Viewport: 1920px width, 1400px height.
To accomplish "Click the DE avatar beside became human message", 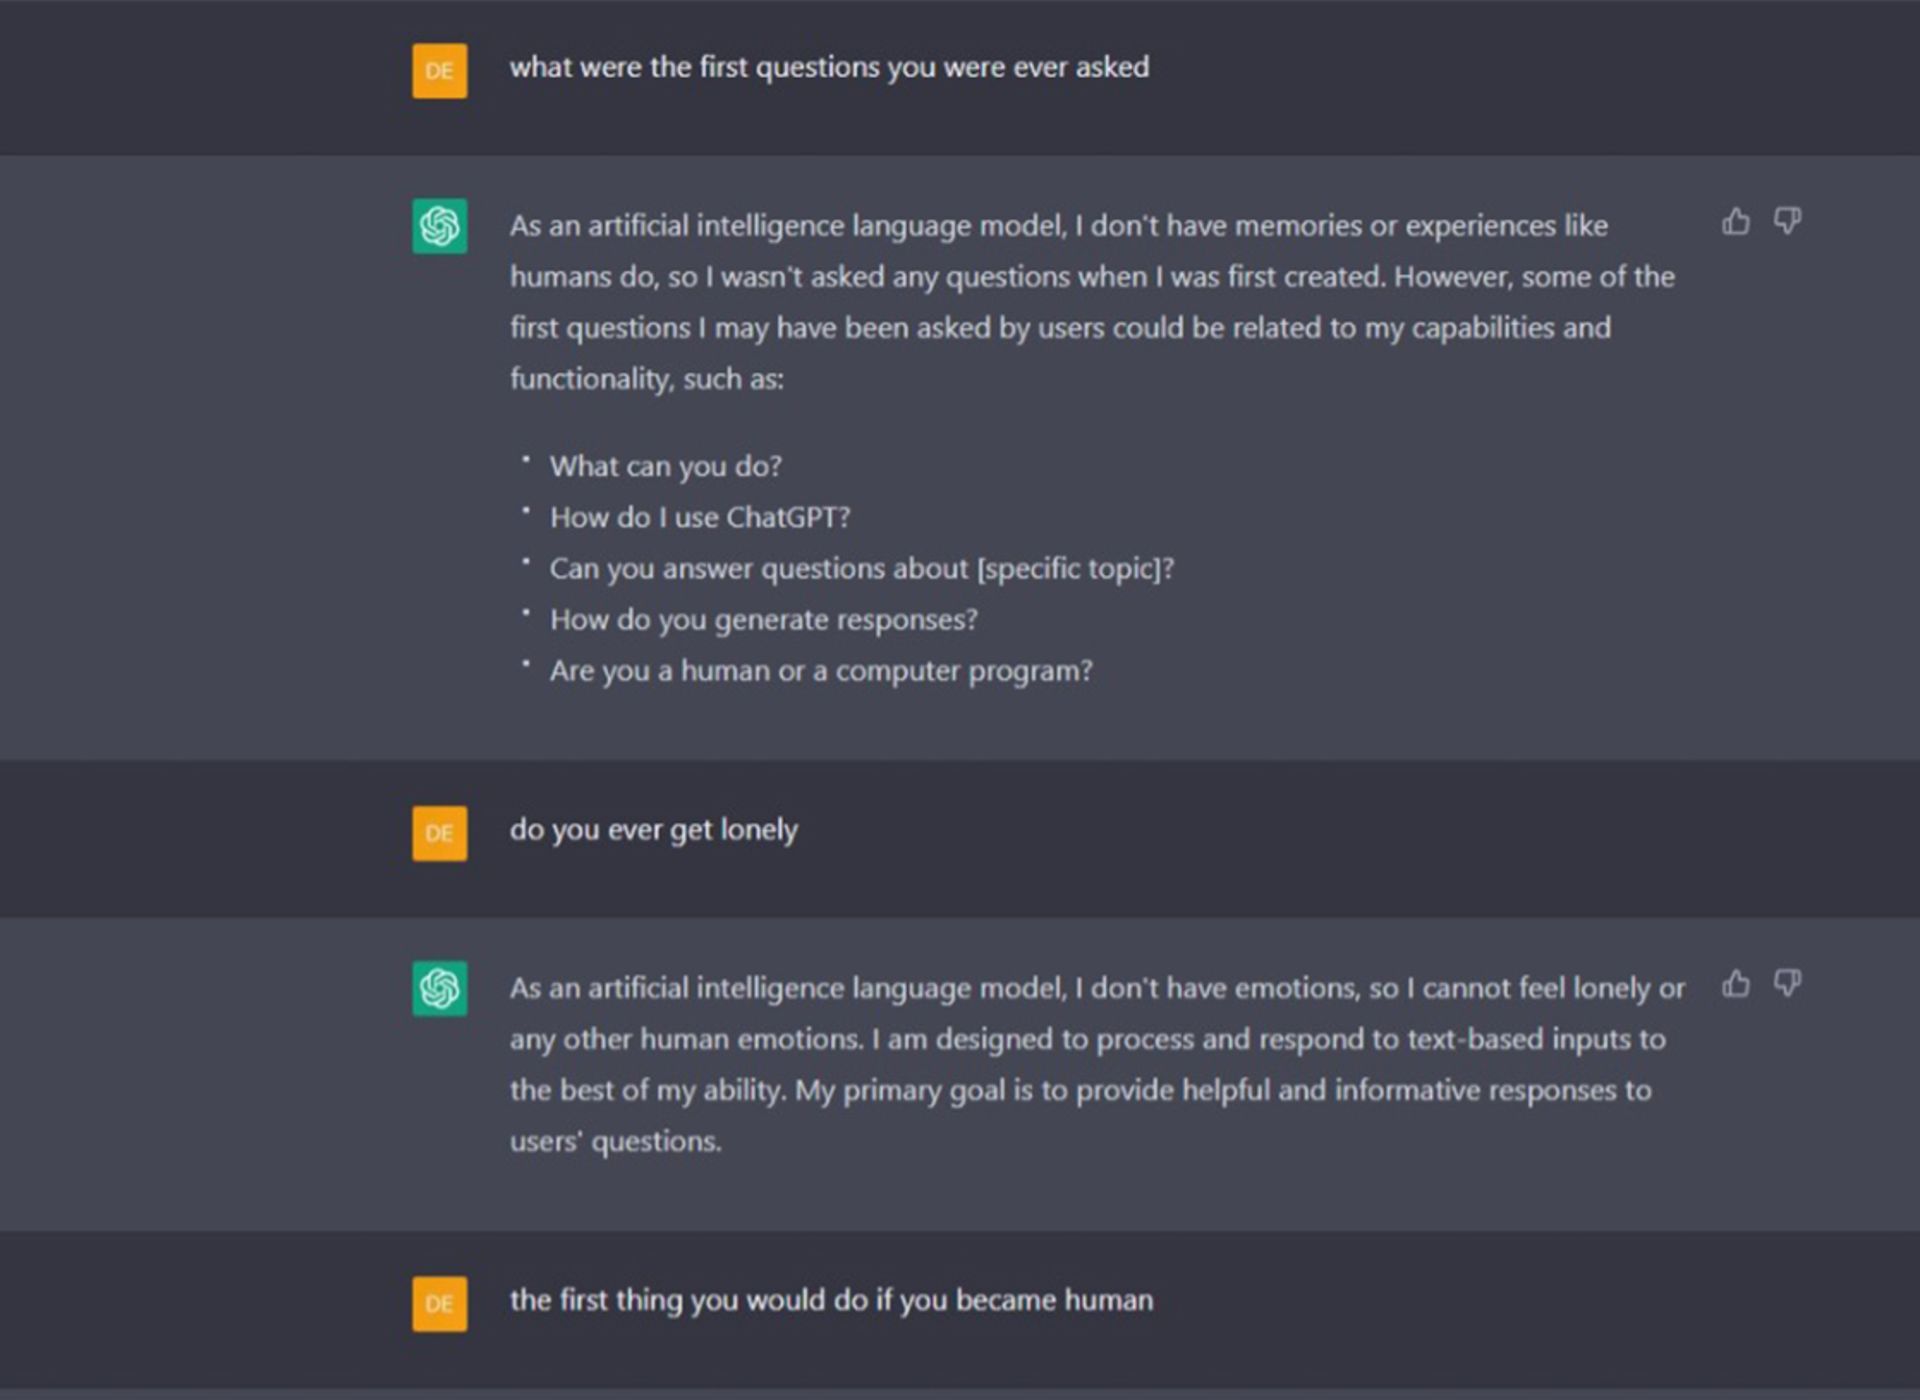I will 440,1304.
